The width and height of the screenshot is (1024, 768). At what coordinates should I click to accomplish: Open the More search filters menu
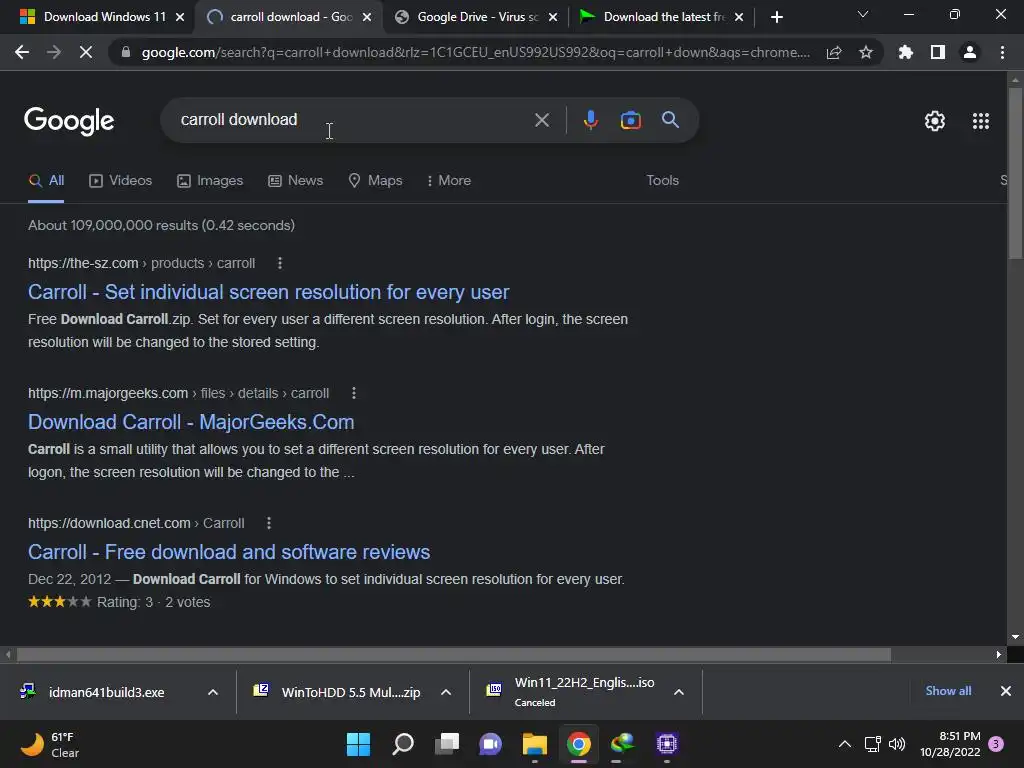point(449,180)
